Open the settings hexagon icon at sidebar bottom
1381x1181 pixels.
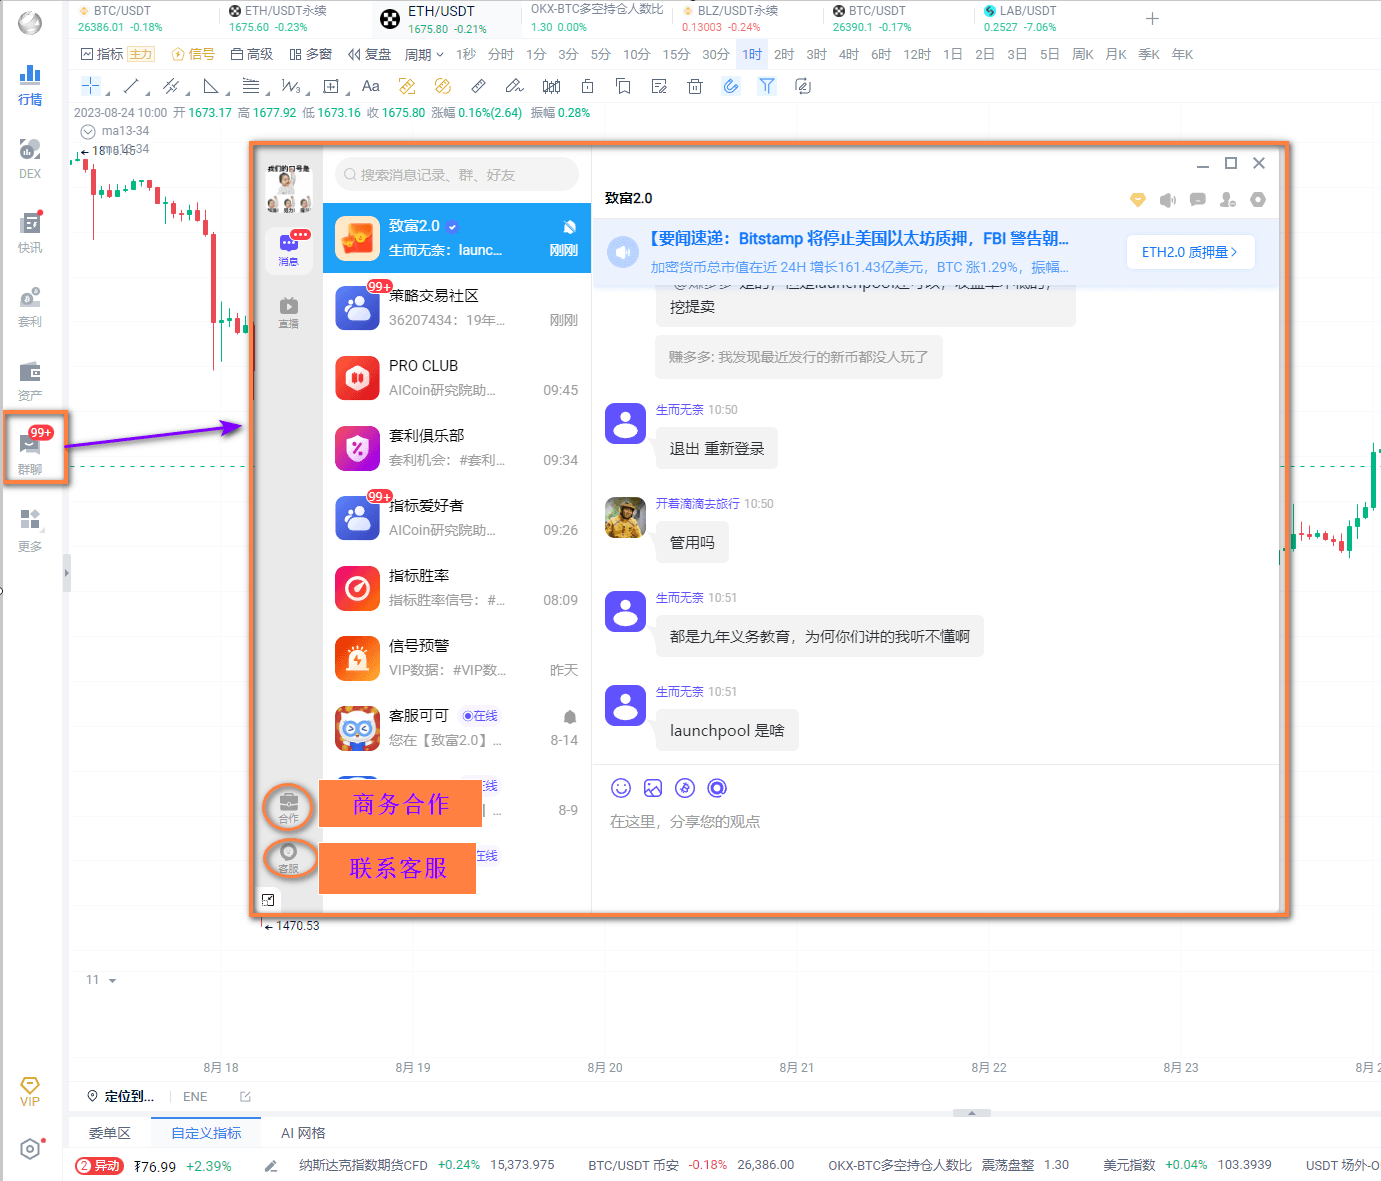(x=30, y=1149)
